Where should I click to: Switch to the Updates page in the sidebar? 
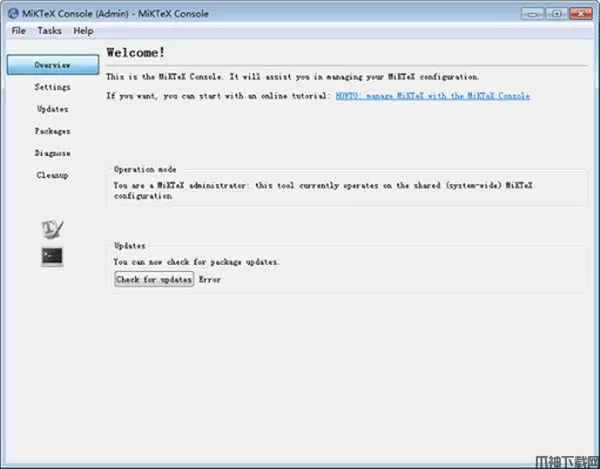point(52,109)
